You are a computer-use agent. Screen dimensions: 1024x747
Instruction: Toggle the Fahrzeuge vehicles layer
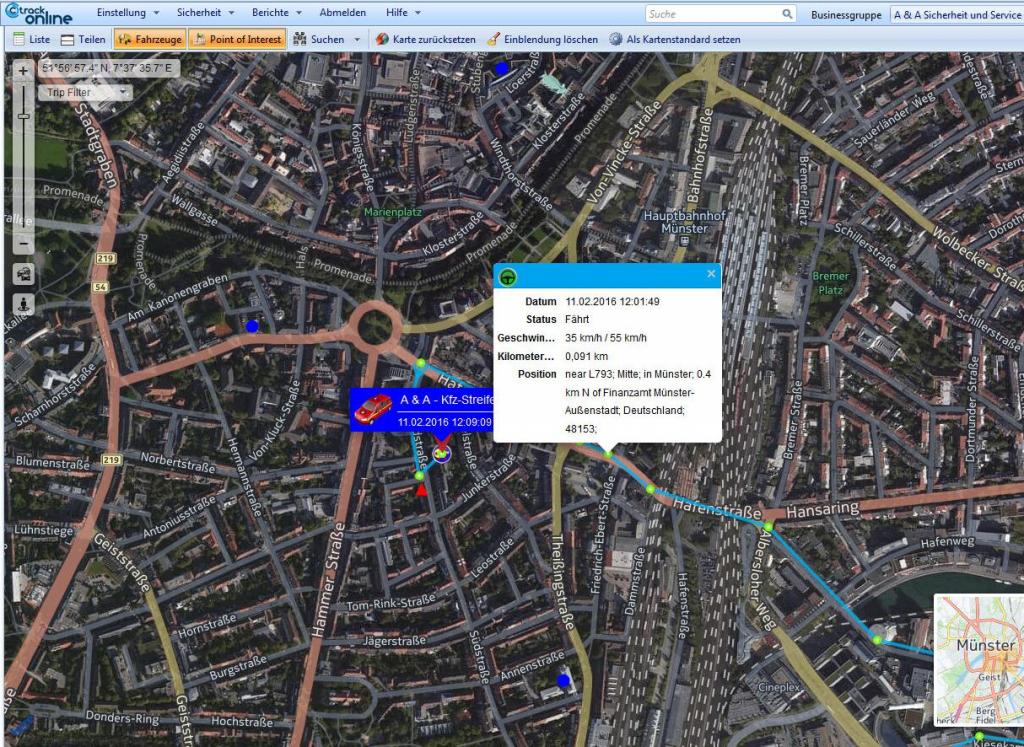(x=150, y=39)
